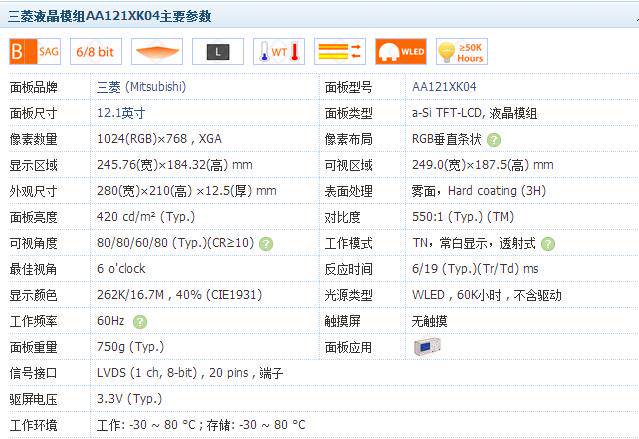The width and height of the screenshot is (639, 439).
Task: Click the 249.0(宽)×187.5(高) mm value
Action: 483,165
